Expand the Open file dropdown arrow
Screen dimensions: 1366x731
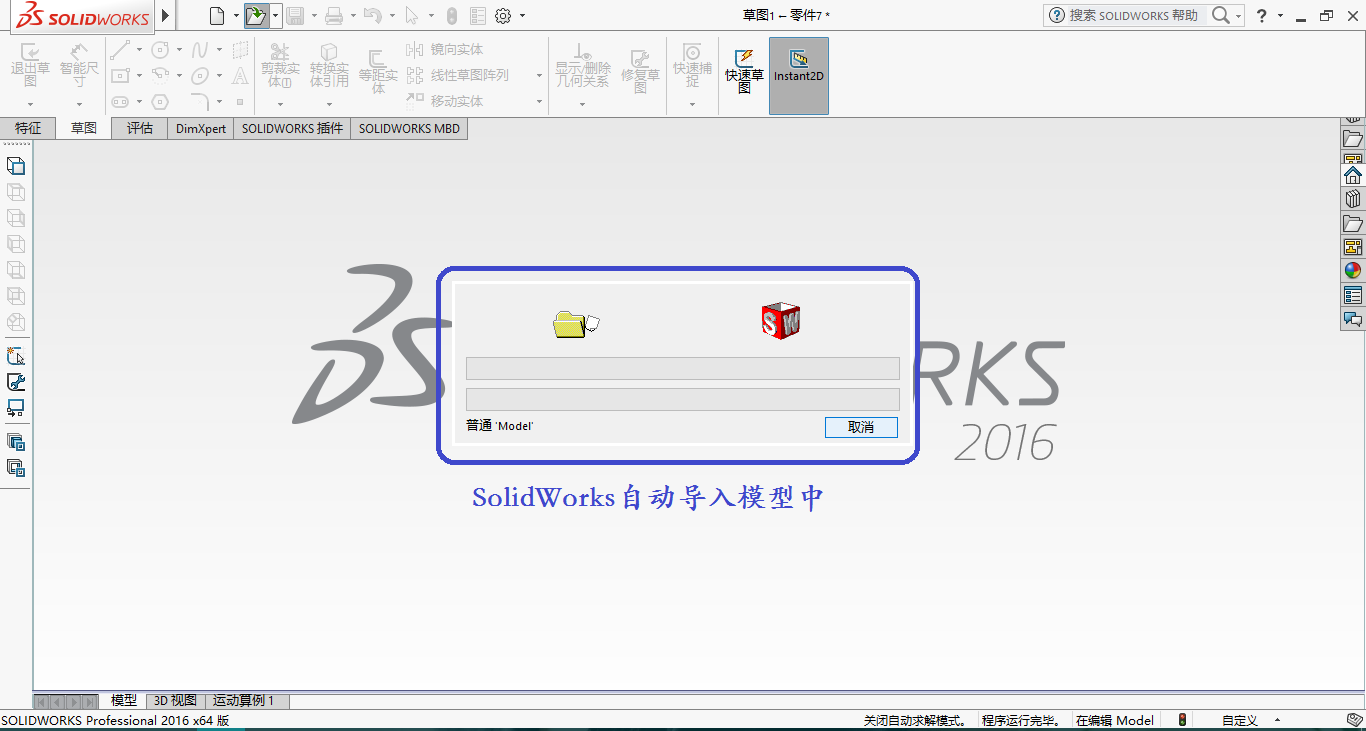[276, 16]
